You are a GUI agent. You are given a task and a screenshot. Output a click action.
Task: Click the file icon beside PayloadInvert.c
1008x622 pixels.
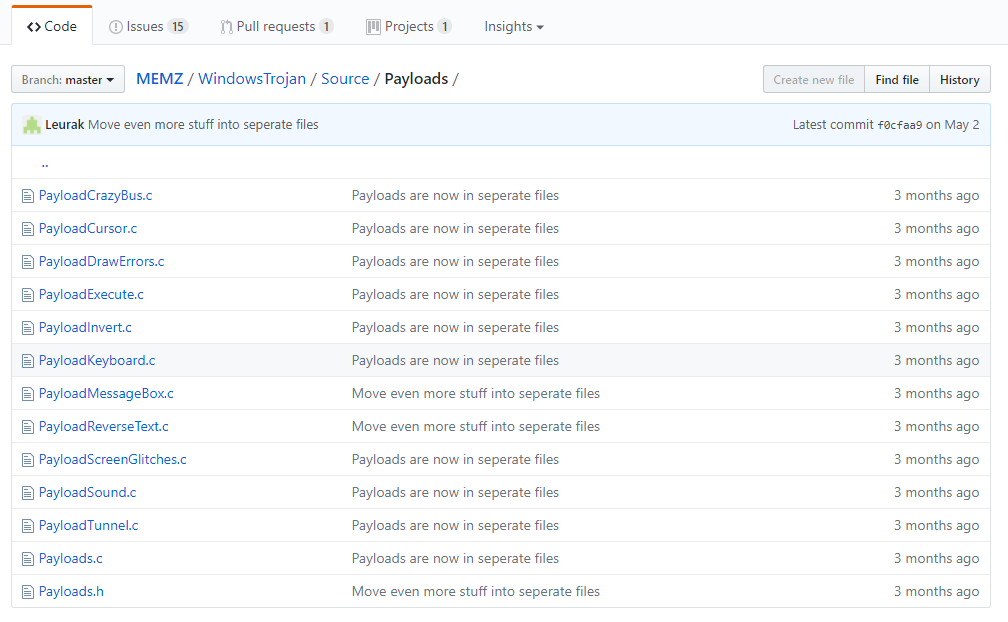click(x=28, y=328)
